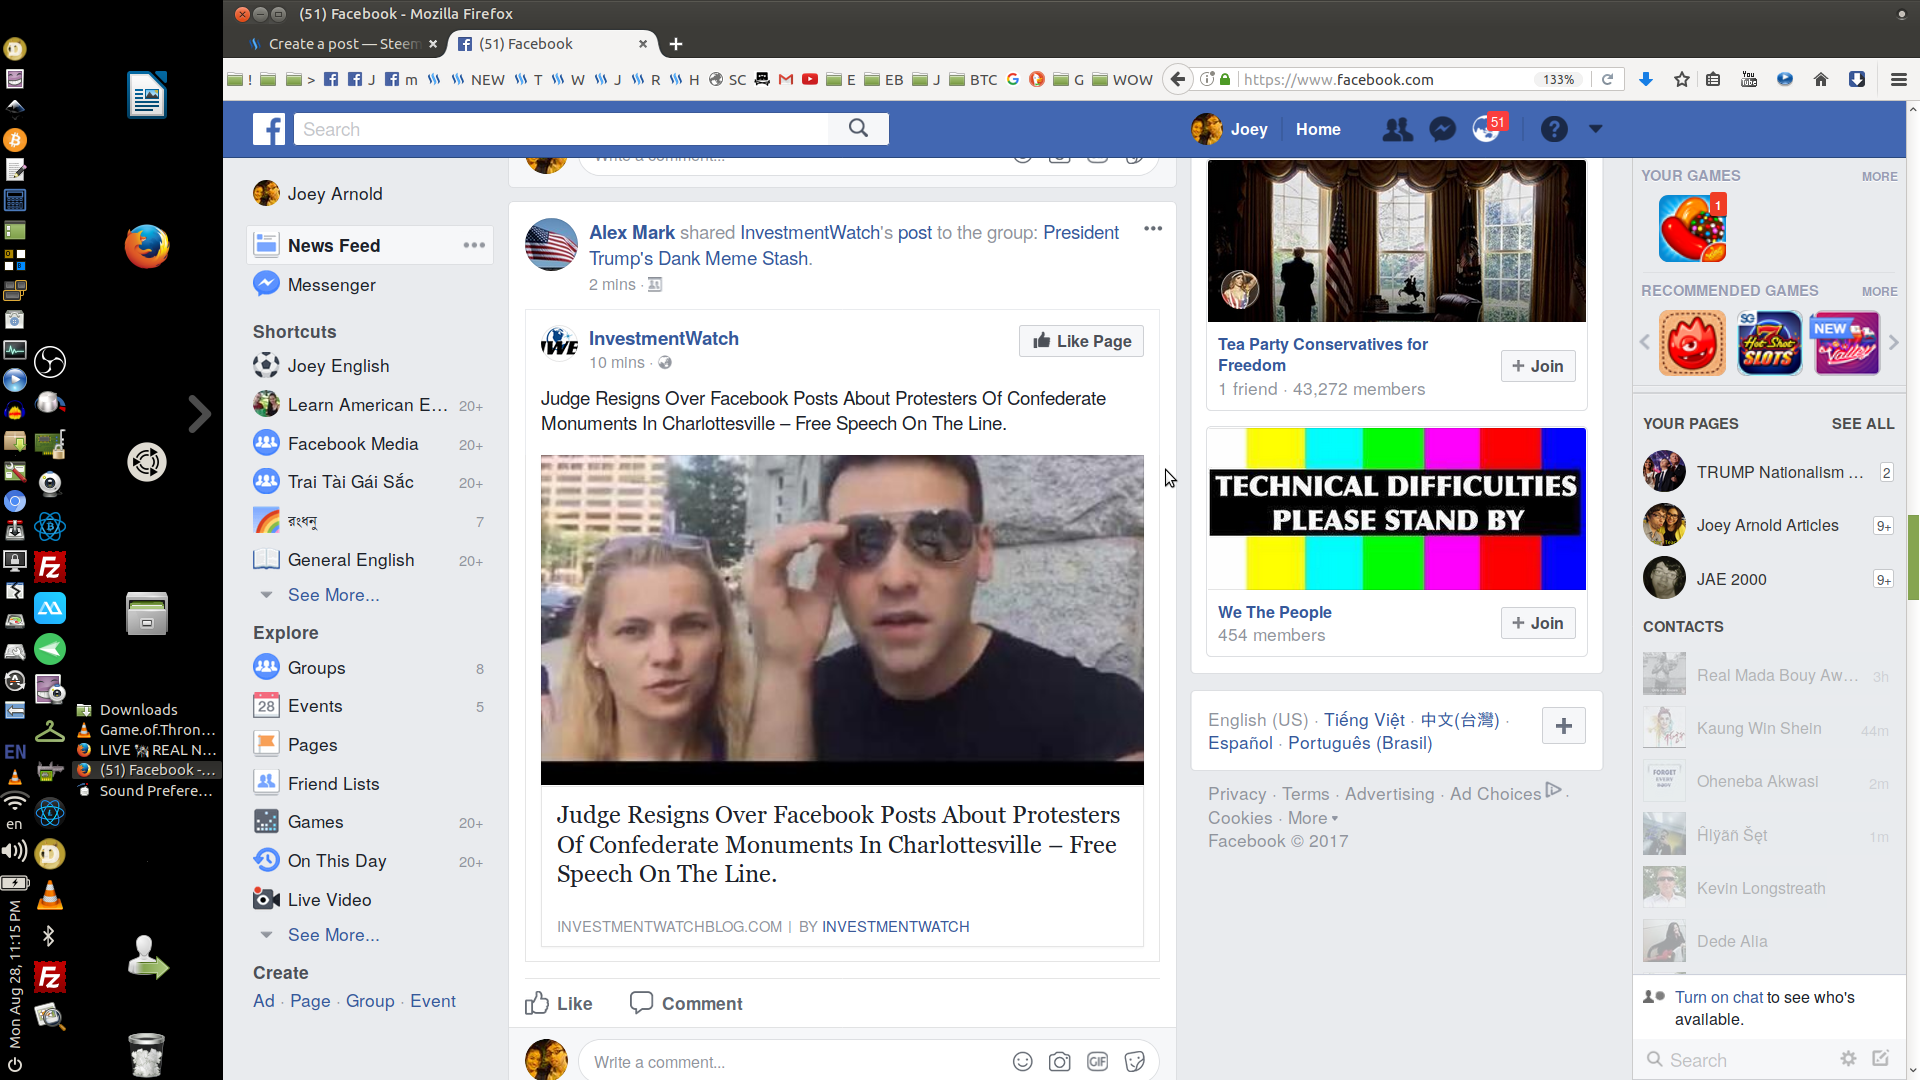This screenshot has width=1920, height=1080.
Task: Open chat settings with the gear icon
Action: pos(1849,1059)
